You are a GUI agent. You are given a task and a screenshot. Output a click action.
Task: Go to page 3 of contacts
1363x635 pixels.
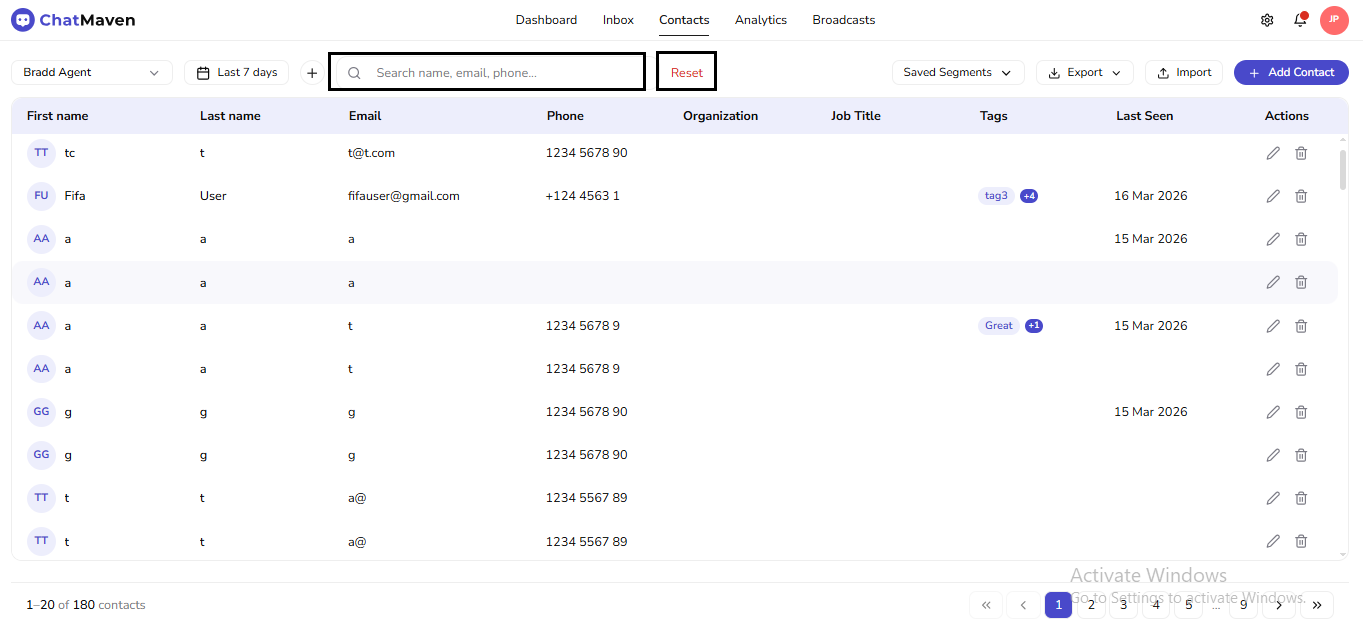[x=1122, y=605]
